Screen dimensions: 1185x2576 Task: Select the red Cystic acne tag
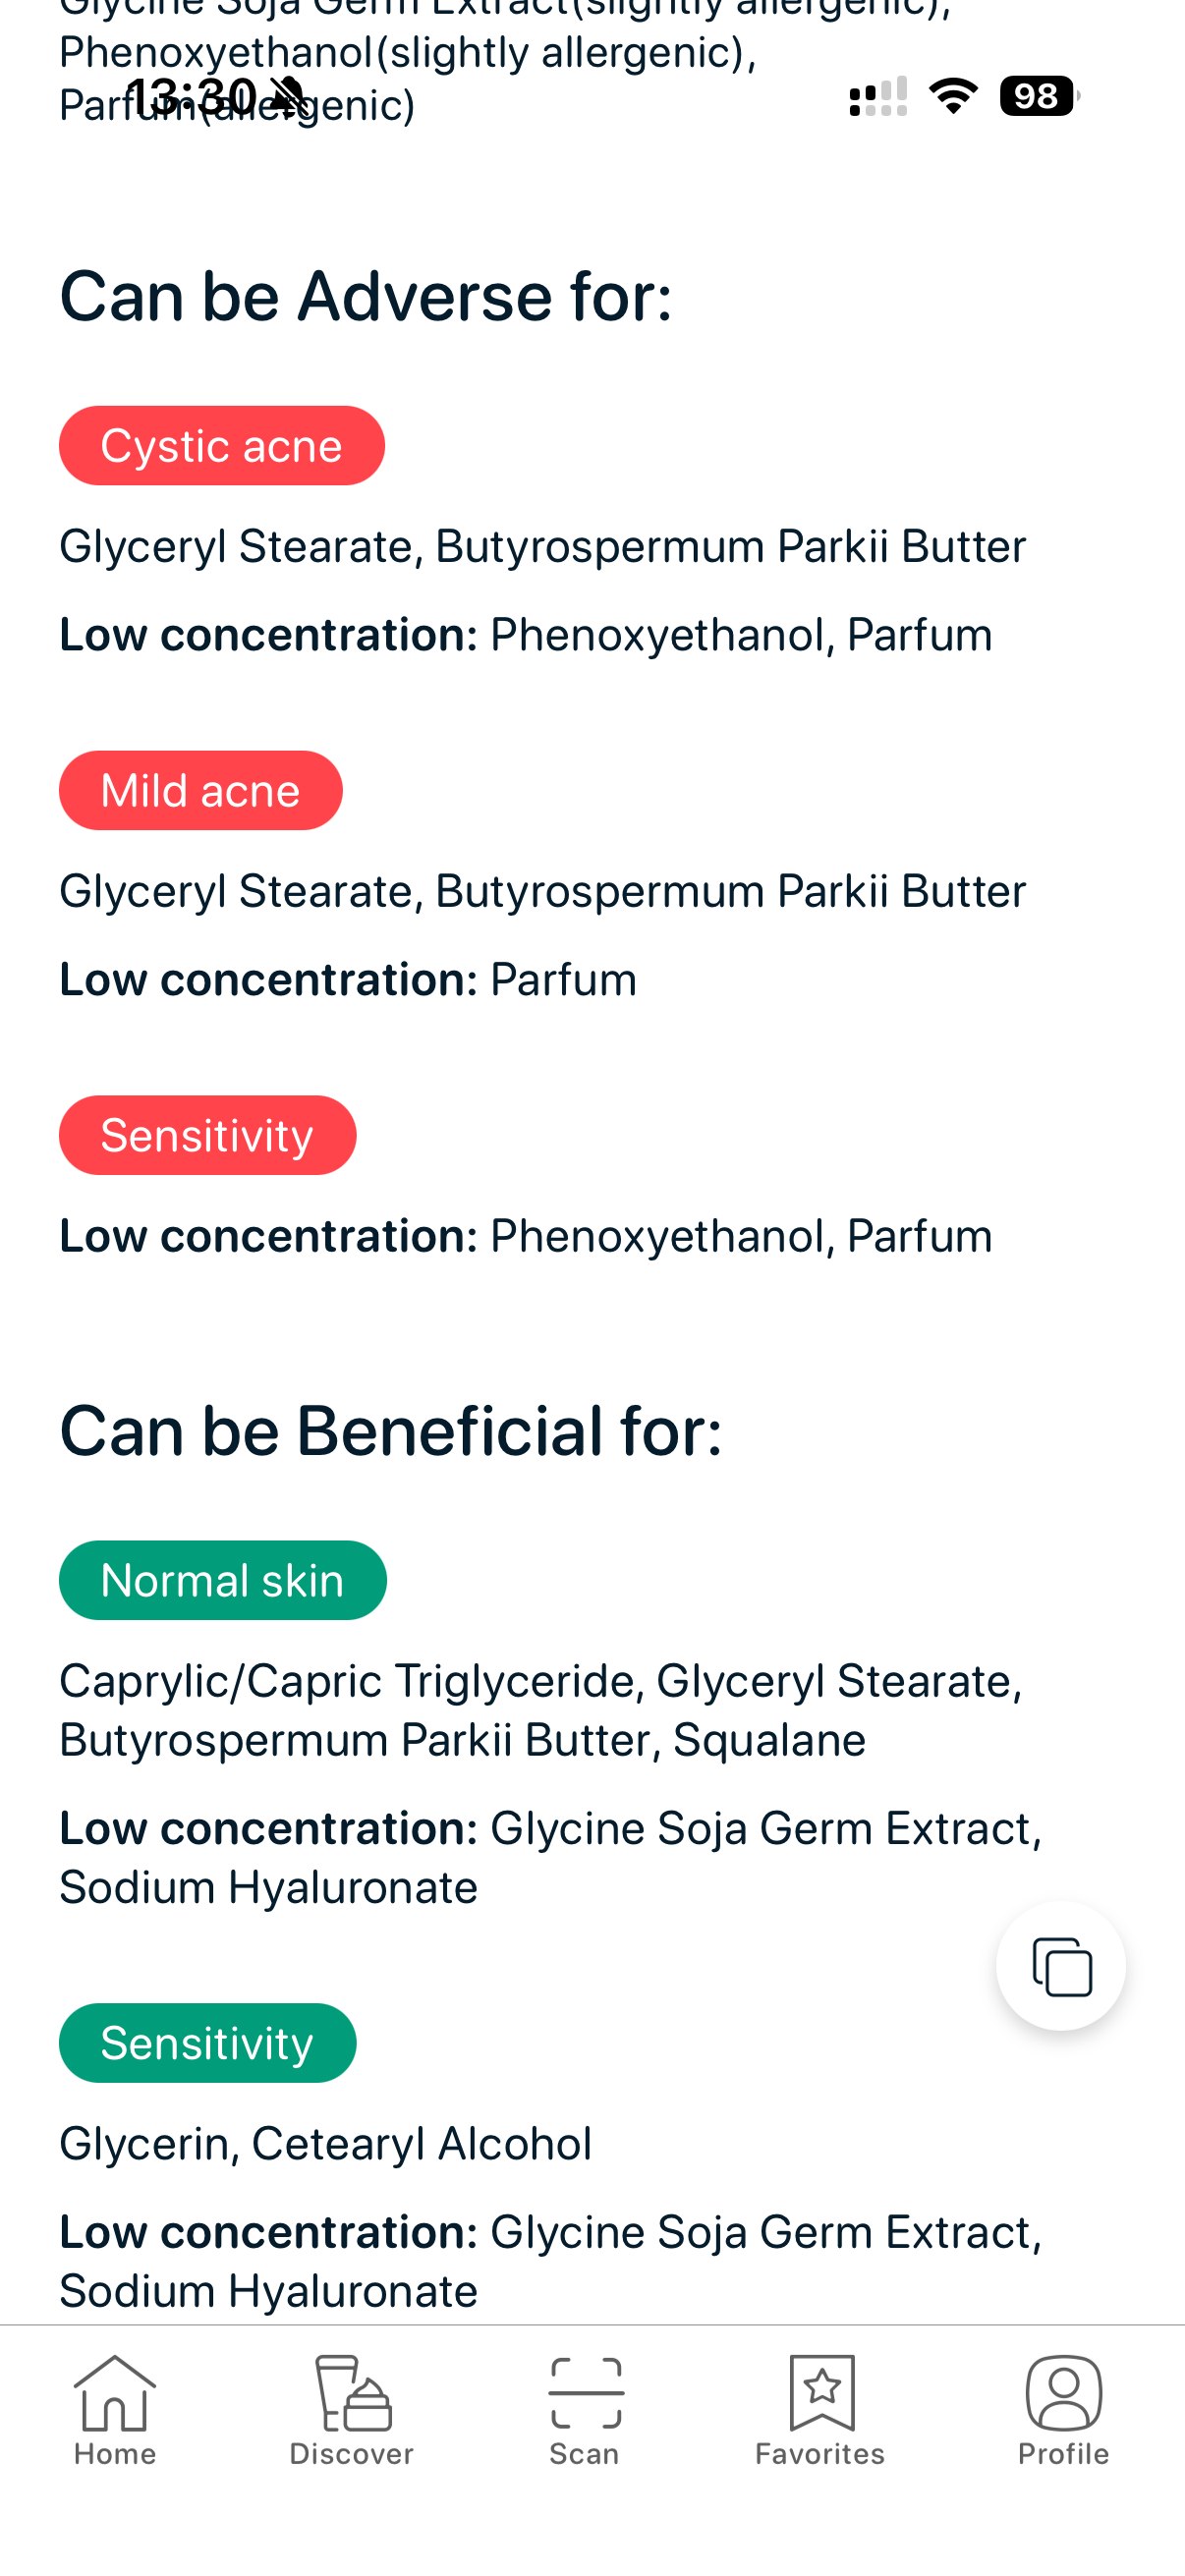pyautogui.click(x=221, y=445)
